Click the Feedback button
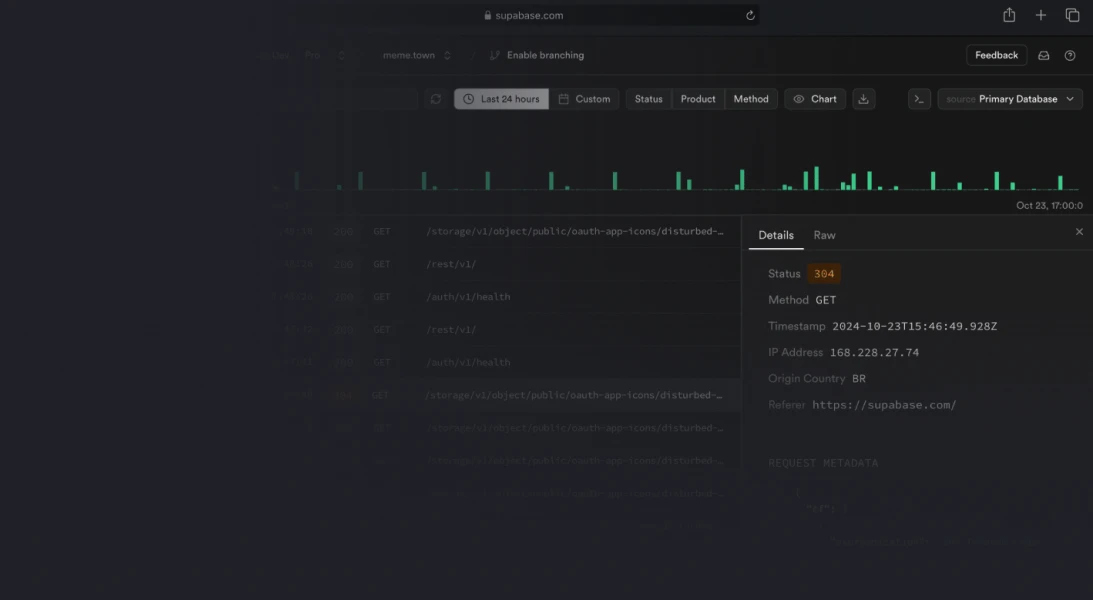The height and width of the screenshot is (600, 1093). pyautogui.click(x=996, y=55)
